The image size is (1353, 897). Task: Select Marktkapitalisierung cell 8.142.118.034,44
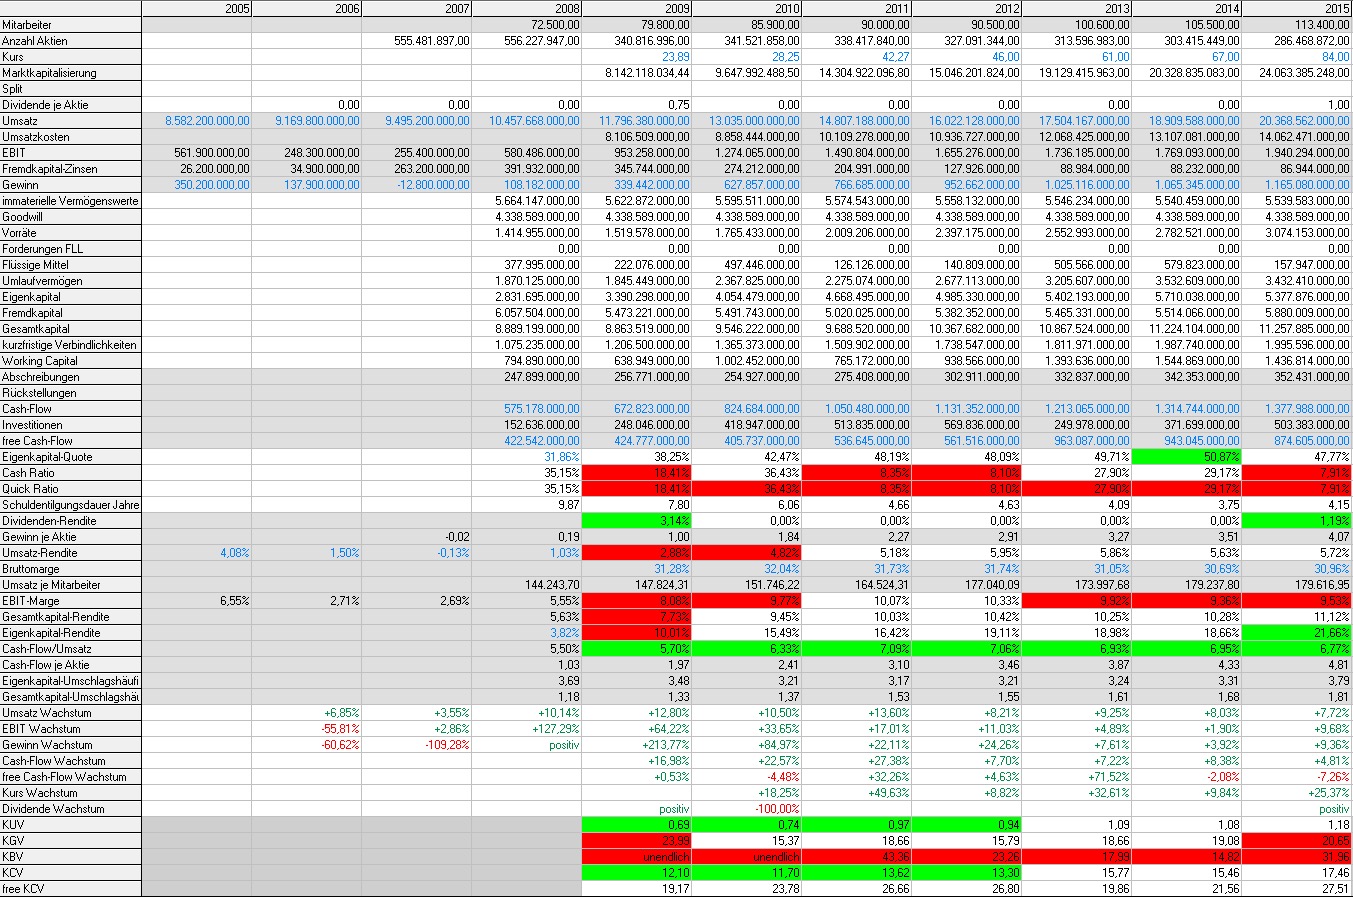point(637,72)
